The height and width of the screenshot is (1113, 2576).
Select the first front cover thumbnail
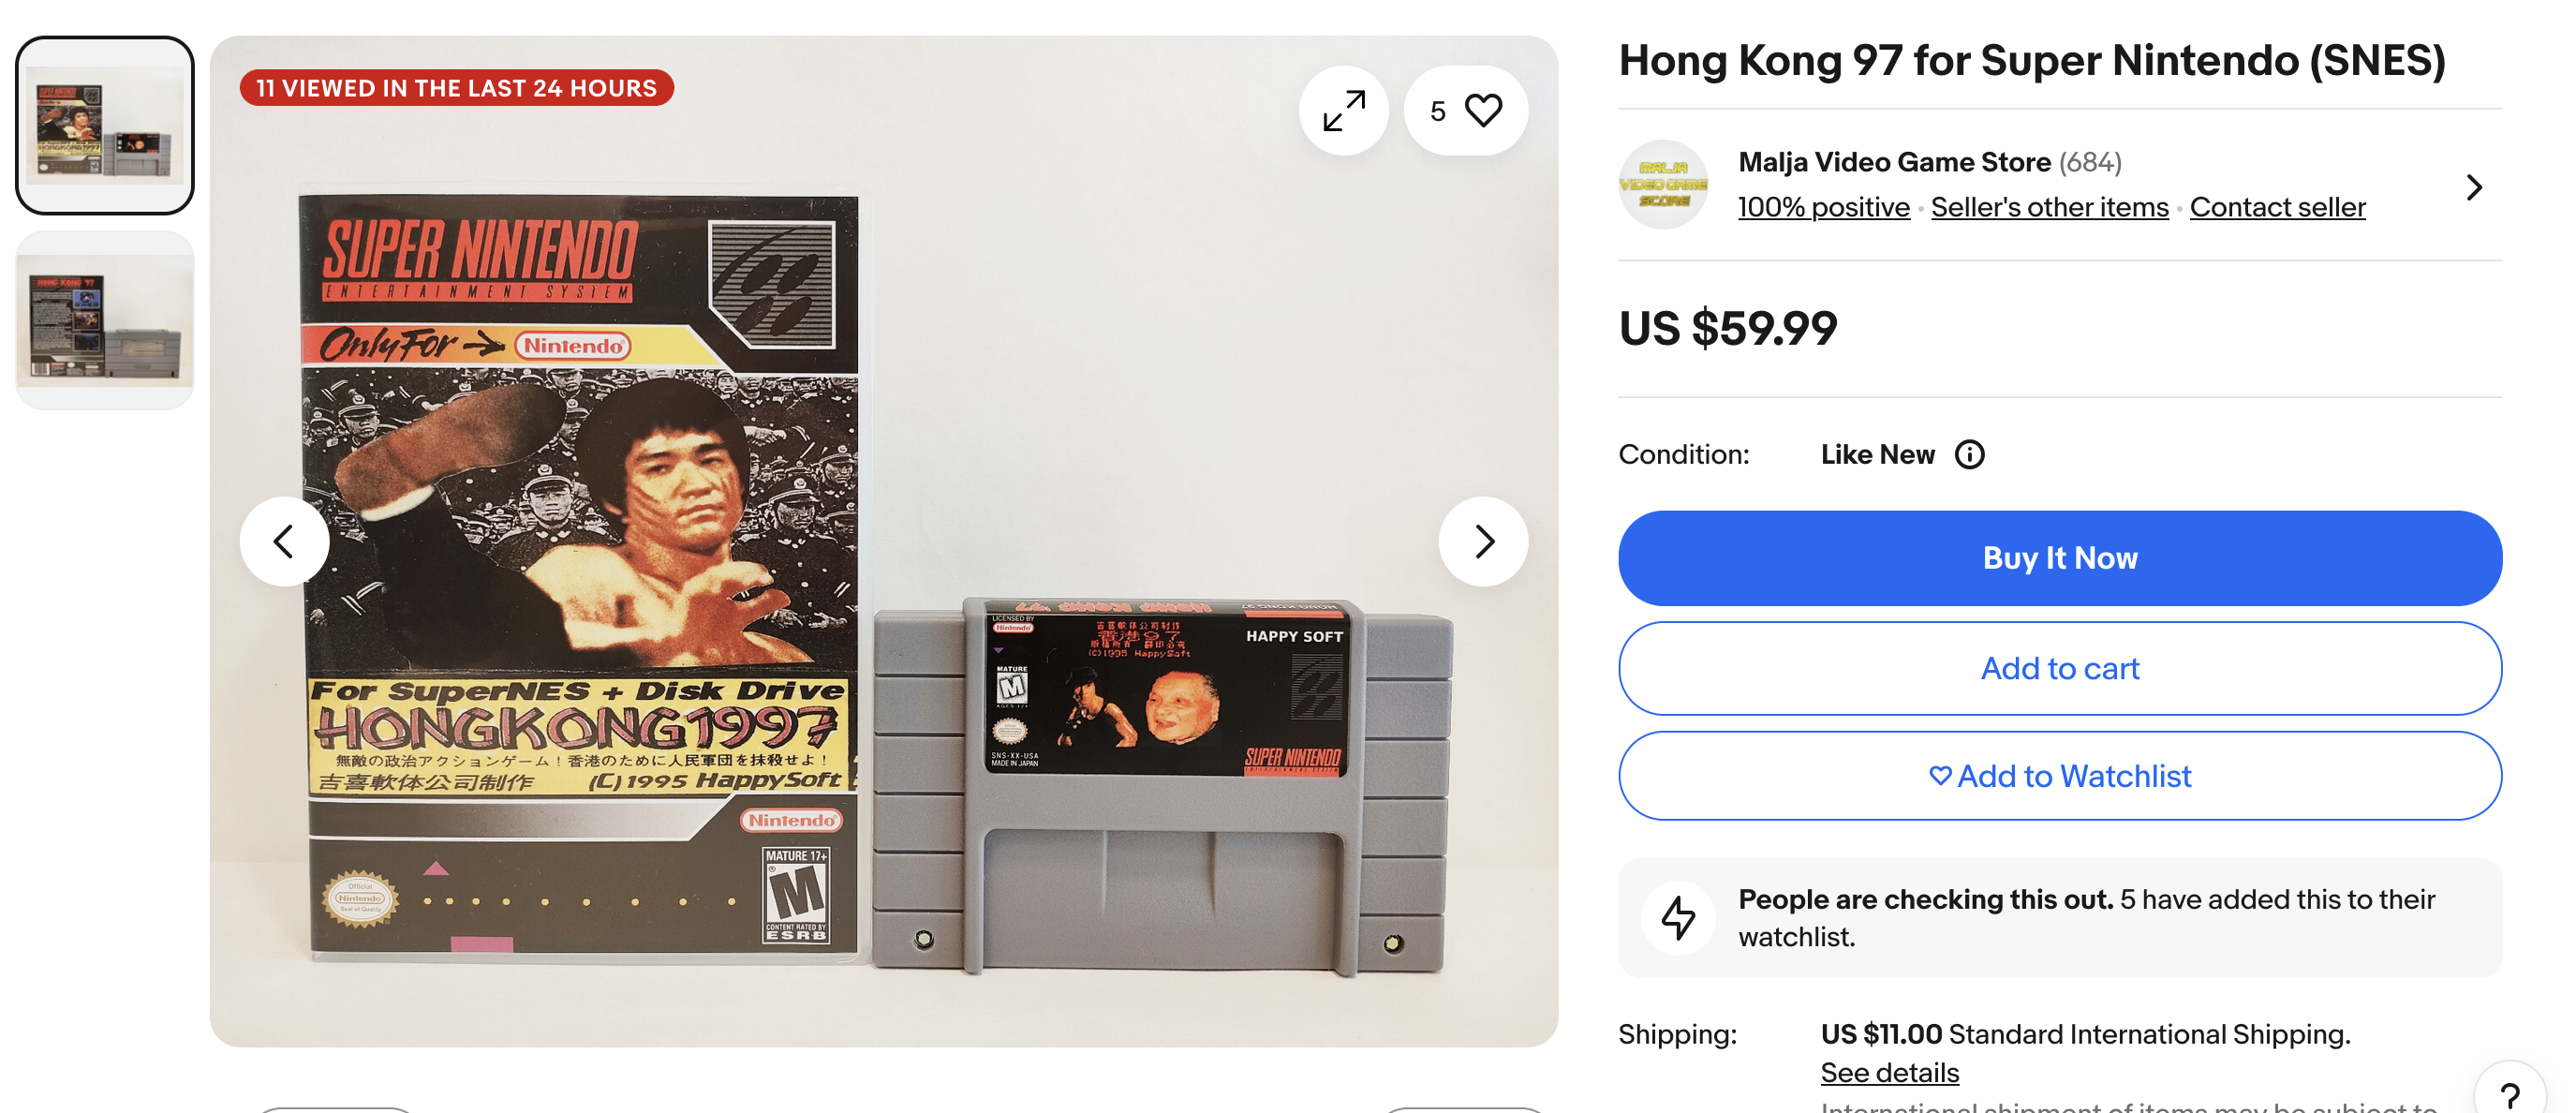coord(105,126)
